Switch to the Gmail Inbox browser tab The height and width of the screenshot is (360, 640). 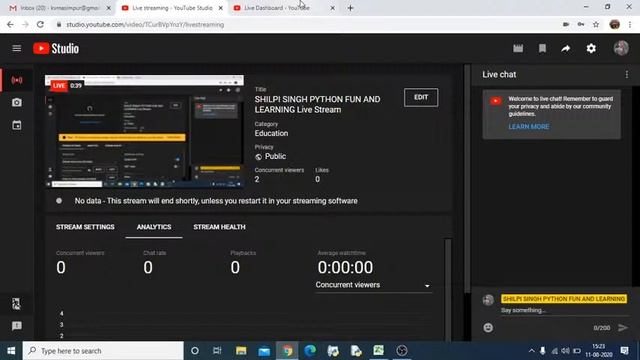(x=60, y=8)
